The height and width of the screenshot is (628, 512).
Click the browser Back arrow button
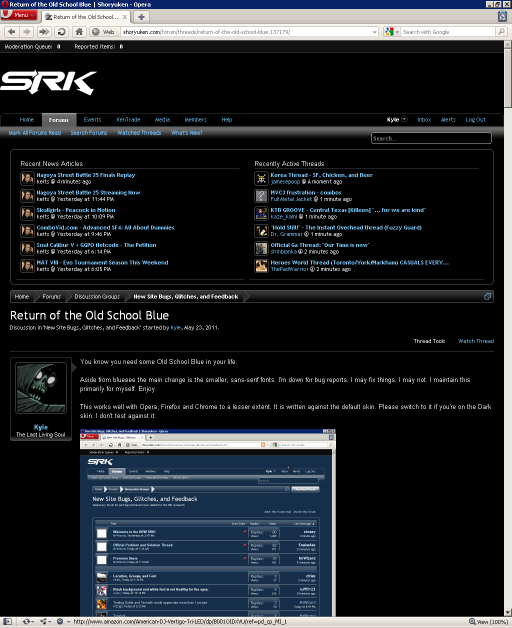click(x=12, y=32)
